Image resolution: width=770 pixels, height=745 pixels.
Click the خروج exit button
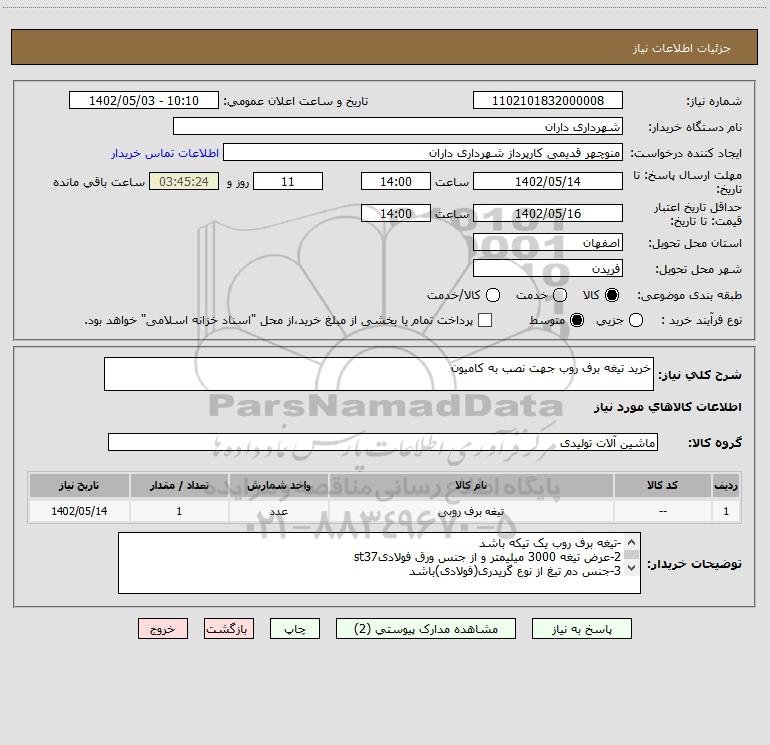tap(163, 629)
